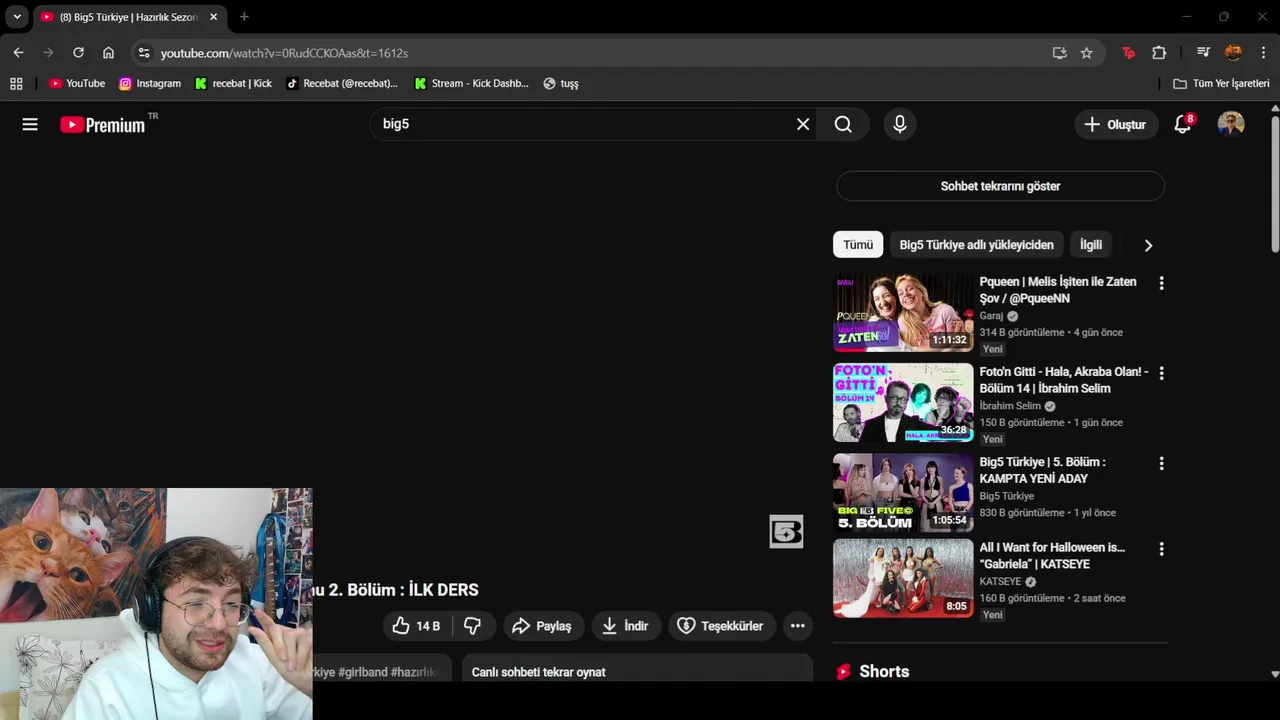Close the Big5 Türkiye browser tab
Viewport: 1280px width, 720px height.
[x=213, y=17]
